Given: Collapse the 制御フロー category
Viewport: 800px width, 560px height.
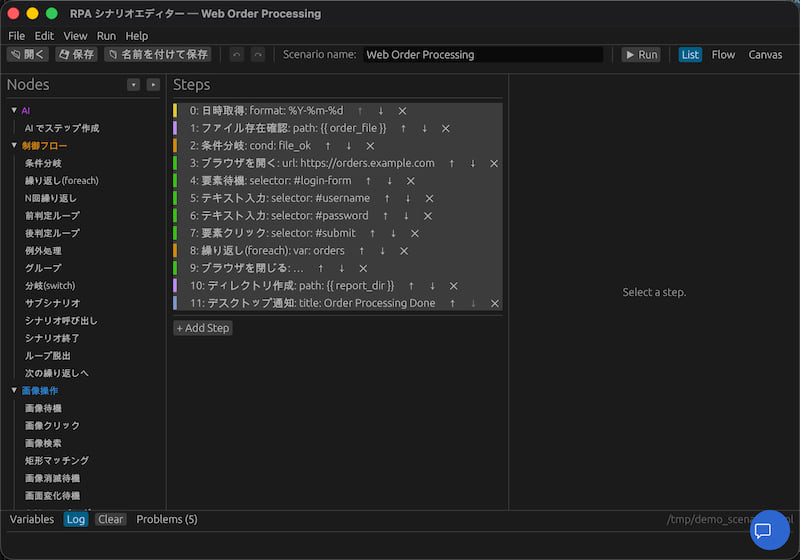Looking at the screenshot, I should (x=14, y=145).
